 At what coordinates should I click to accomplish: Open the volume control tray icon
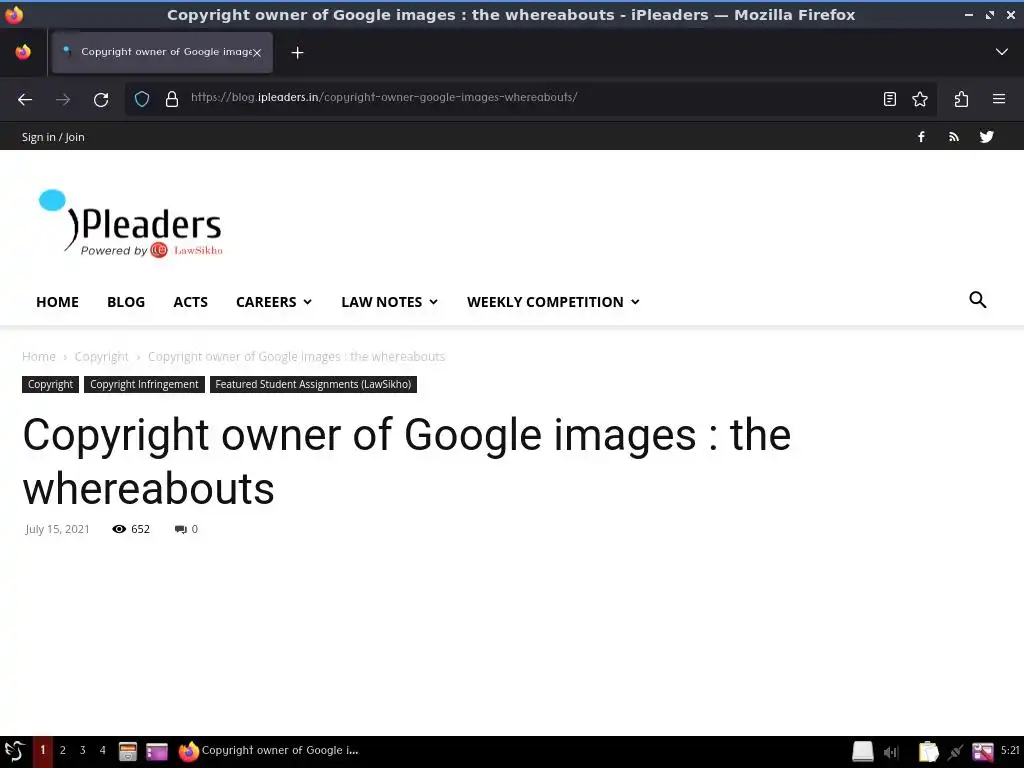[x=891, y=752]
